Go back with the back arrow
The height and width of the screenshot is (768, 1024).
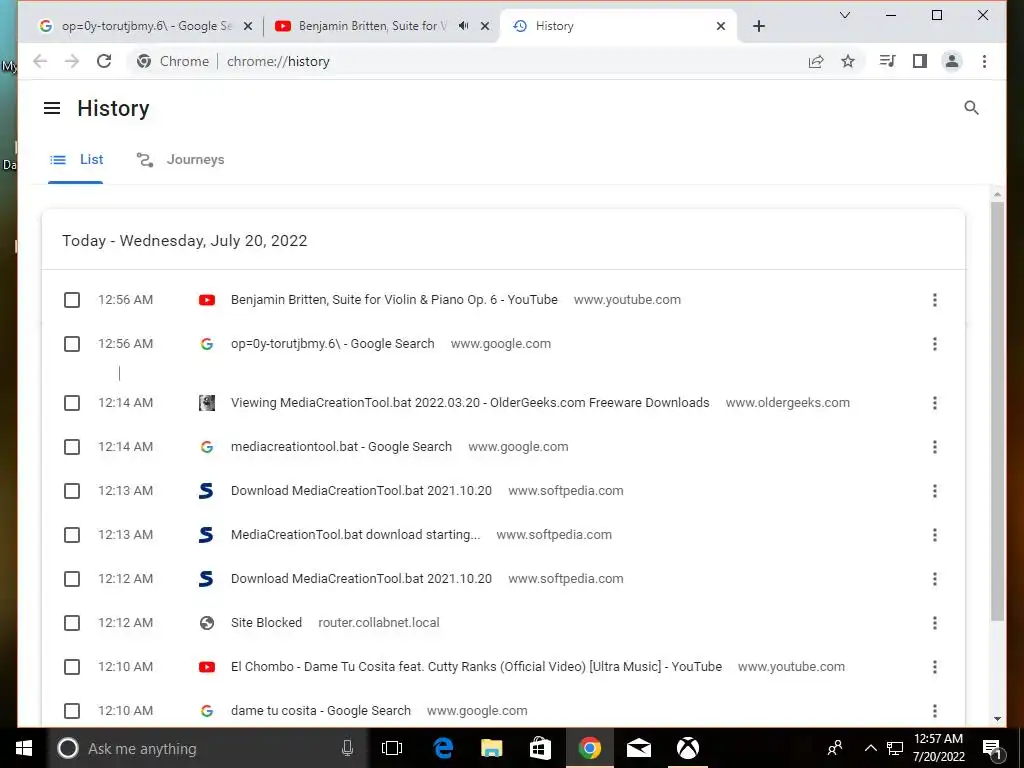pyautogui.click(x=40, y=61)
